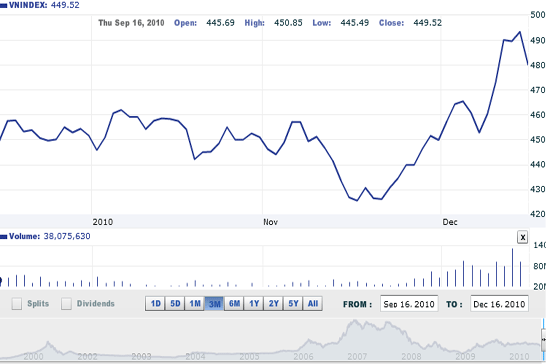Click the Volume legend color marker
Image resolution: width=550 pixels, height=364 pixels.
(4, 237)
